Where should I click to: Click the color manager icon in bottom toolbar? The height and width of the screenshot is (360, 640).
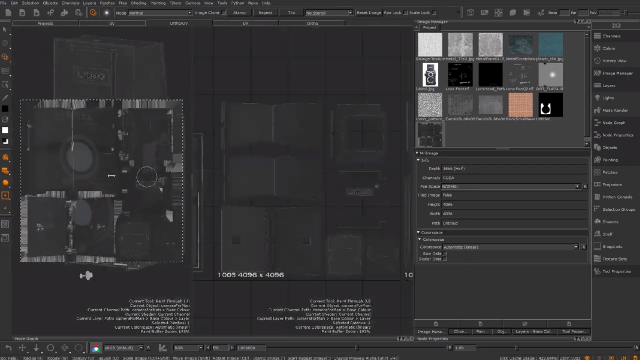96,348
